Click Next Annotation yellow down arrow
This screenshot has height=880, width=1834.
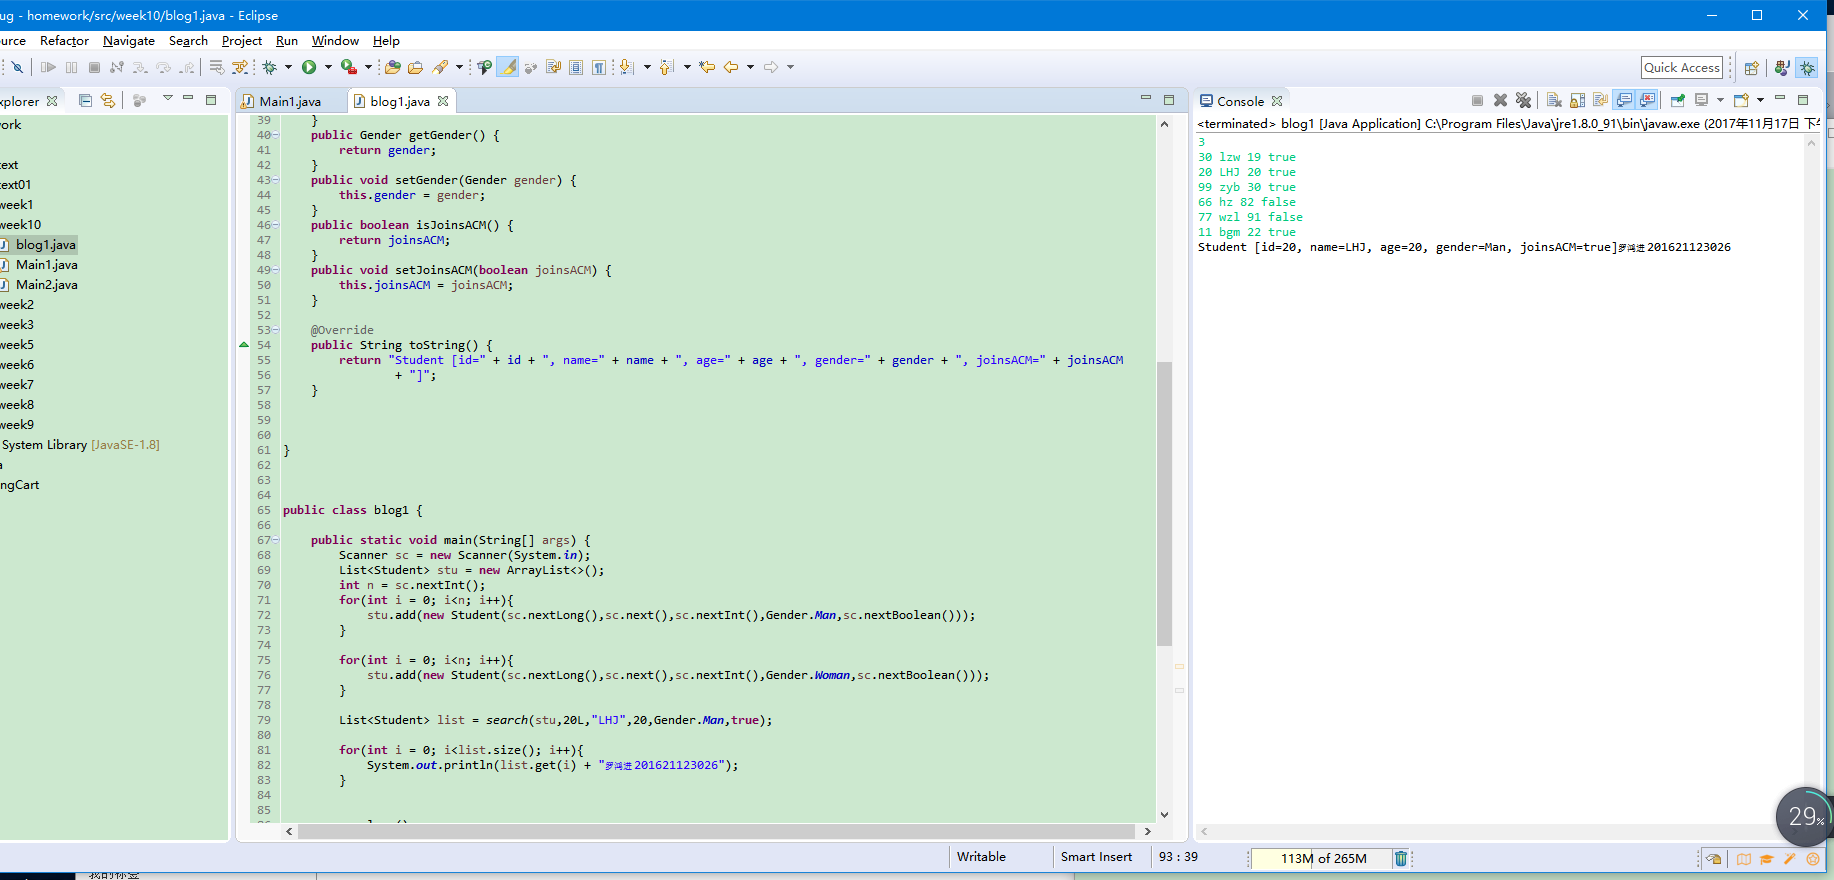click(627, 67)
